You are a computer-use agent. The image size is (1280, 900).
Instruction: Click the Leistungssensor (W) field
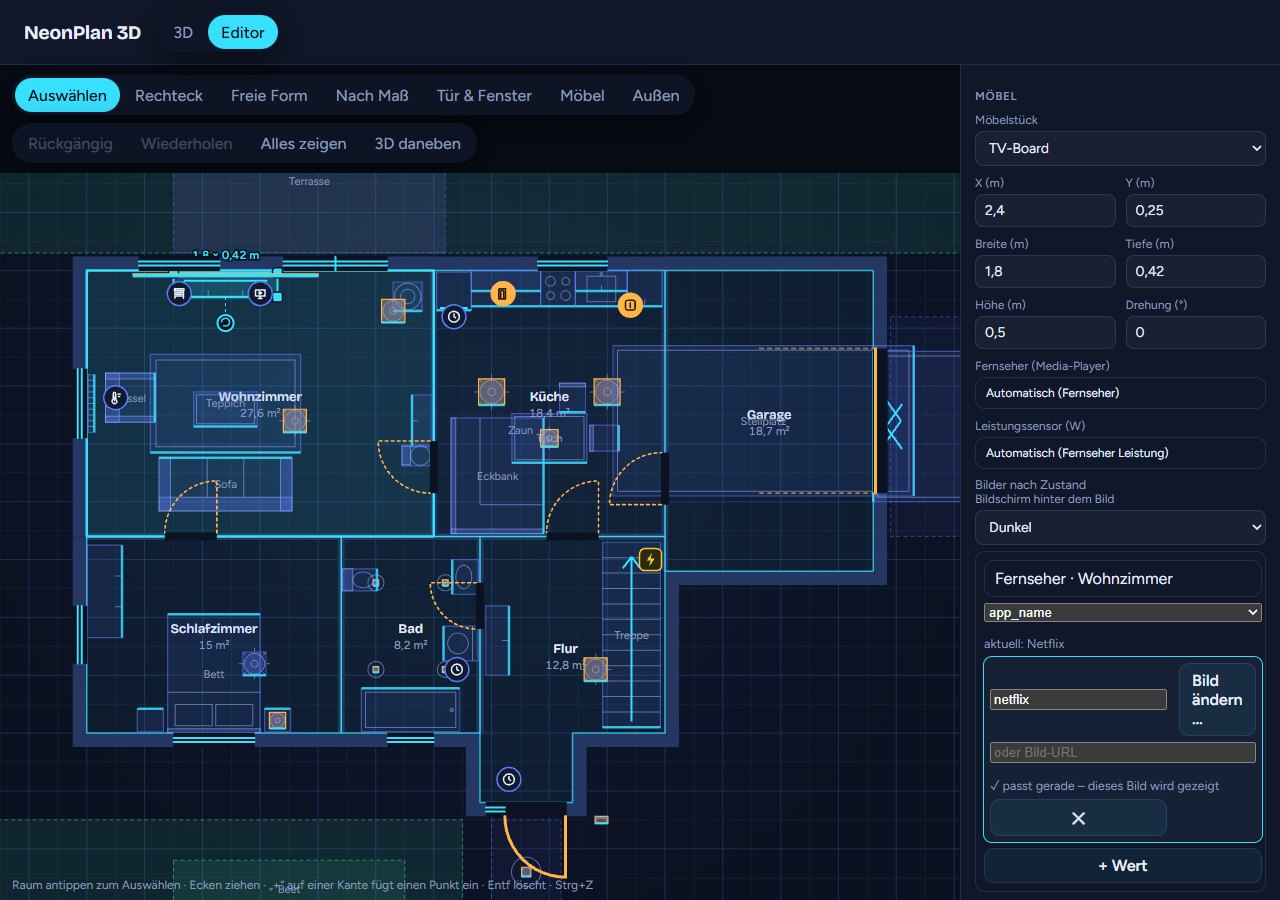click(1120, 453)
